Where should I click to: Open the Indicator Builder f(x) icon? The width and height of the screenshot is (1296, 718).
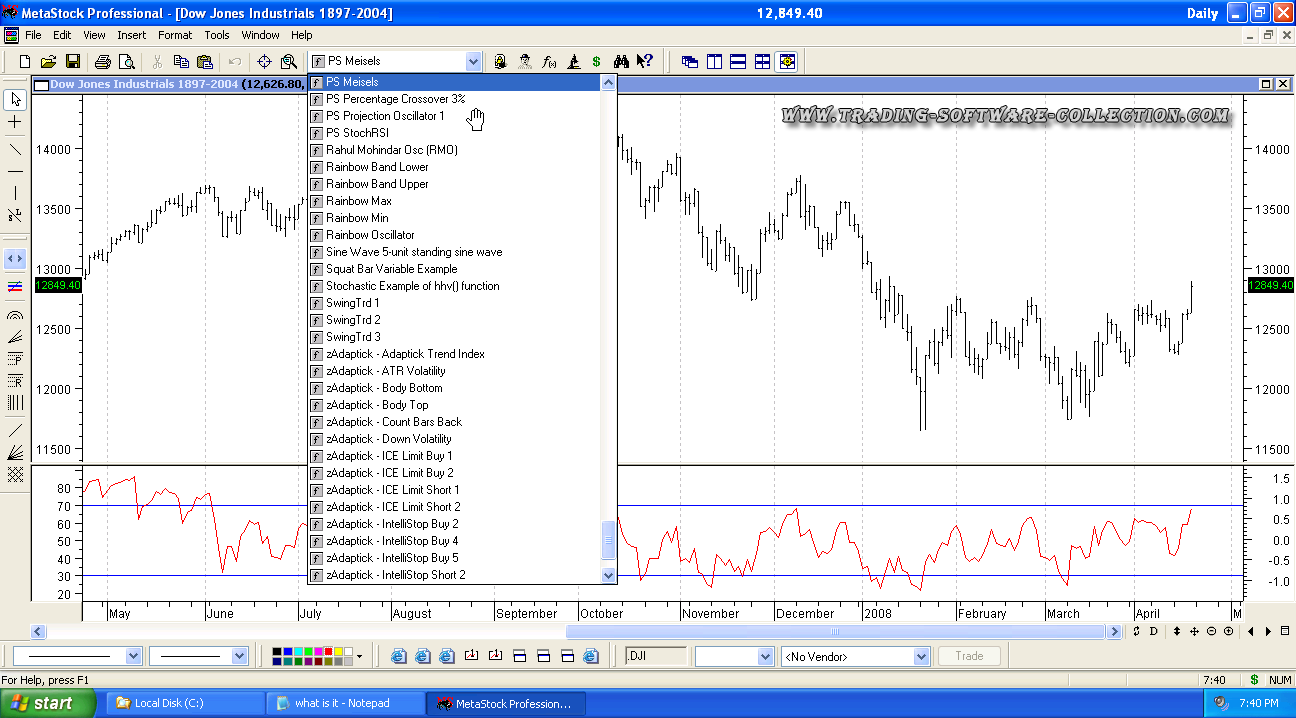point(549,62)
